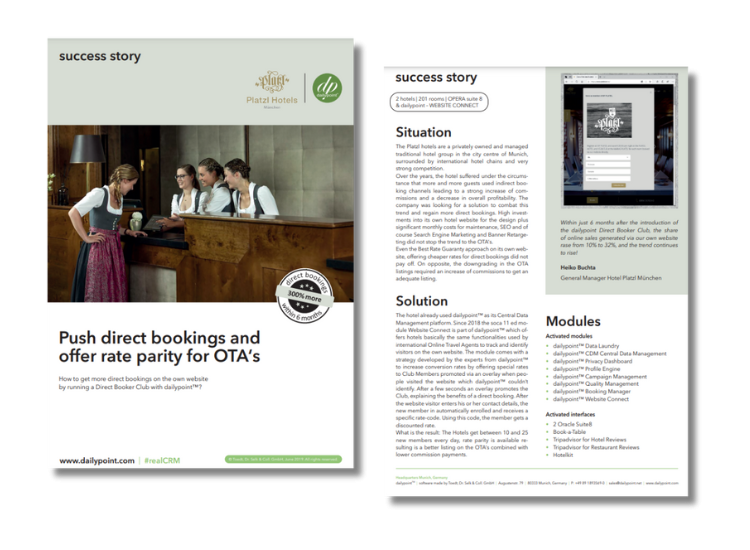Click the "dailypoint Data Laundry" list item
The width and height of the screenshot is (750, 550).
click(585, 346)
